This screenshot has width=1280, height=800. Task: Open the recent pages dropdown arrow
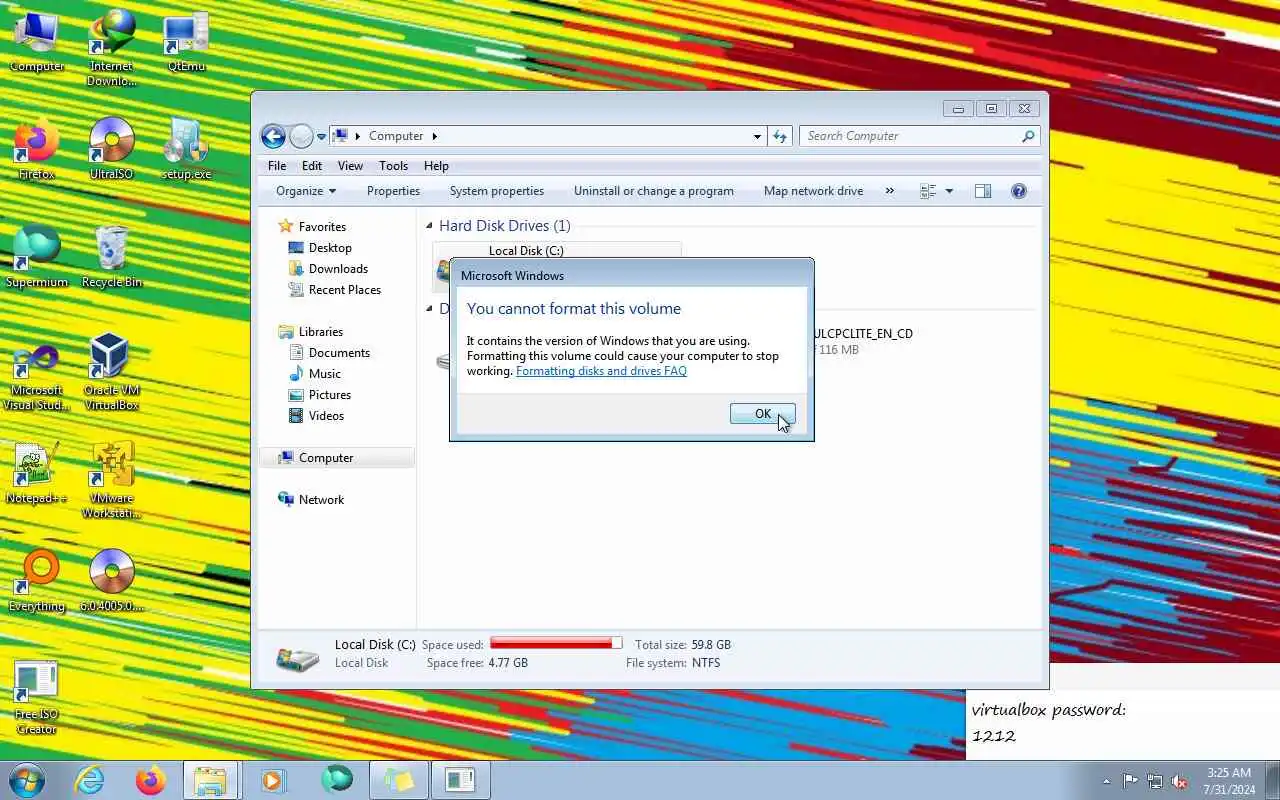[322, 136]
